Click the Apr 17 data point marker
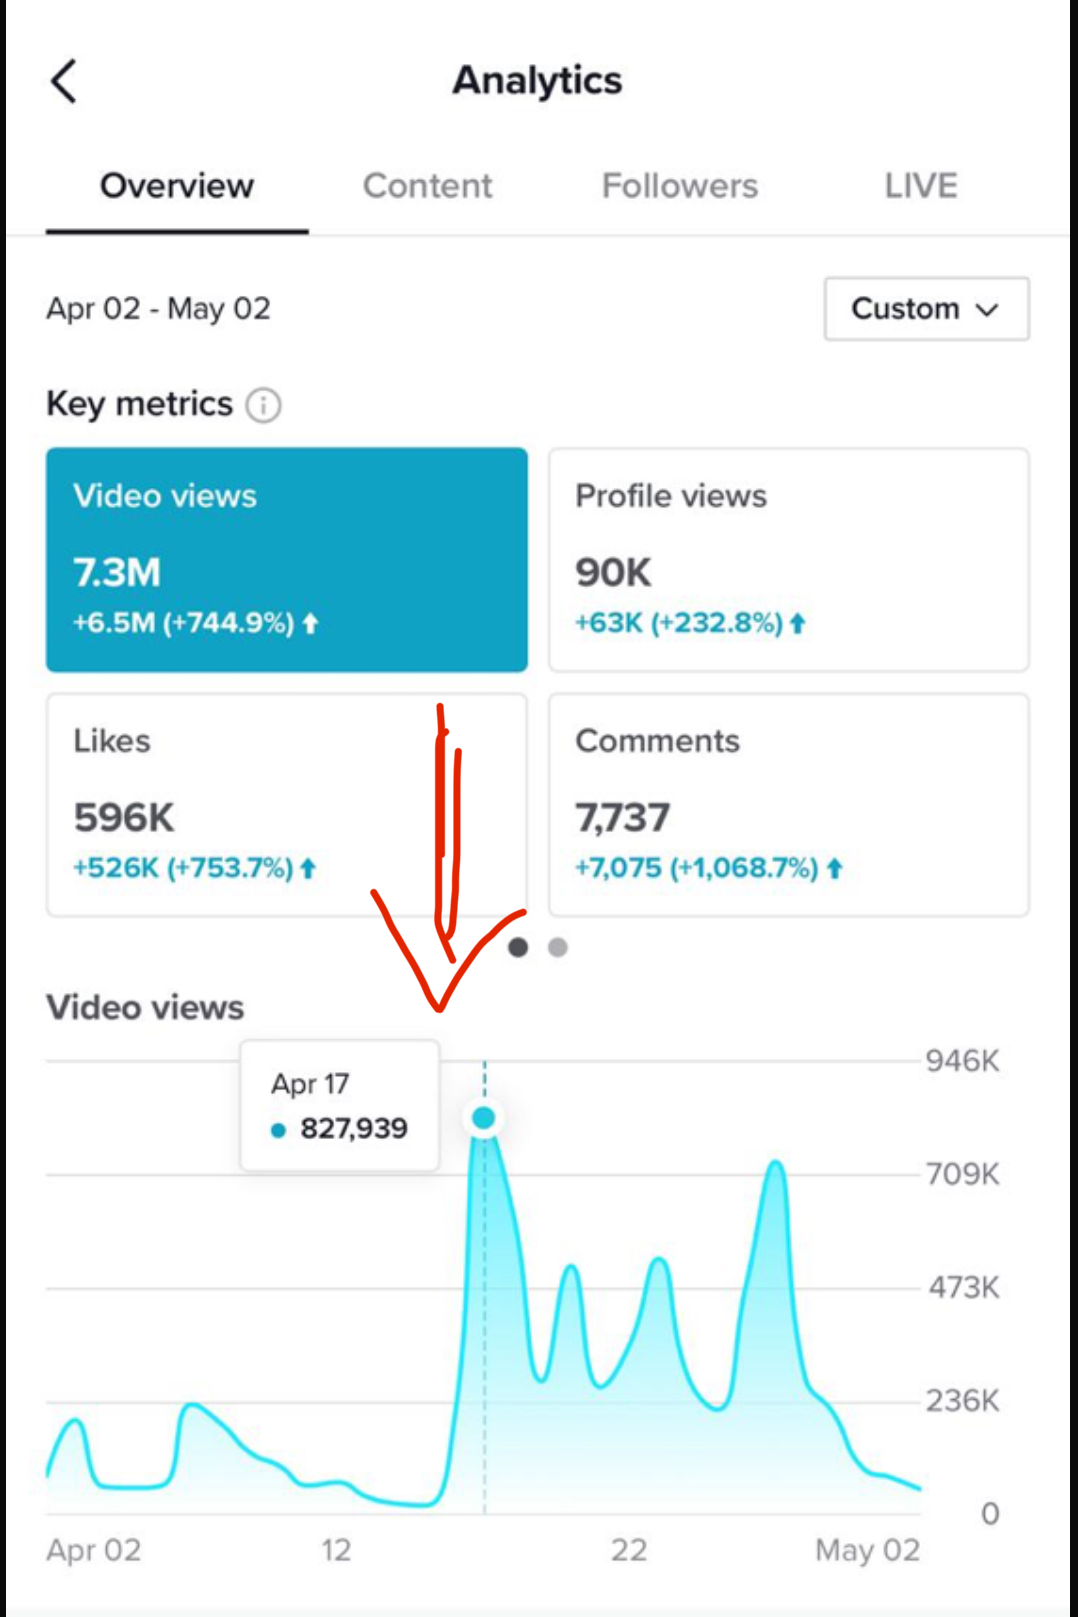Image resolution: width=1078 pixels, height=1617 pixels. 484,1118
